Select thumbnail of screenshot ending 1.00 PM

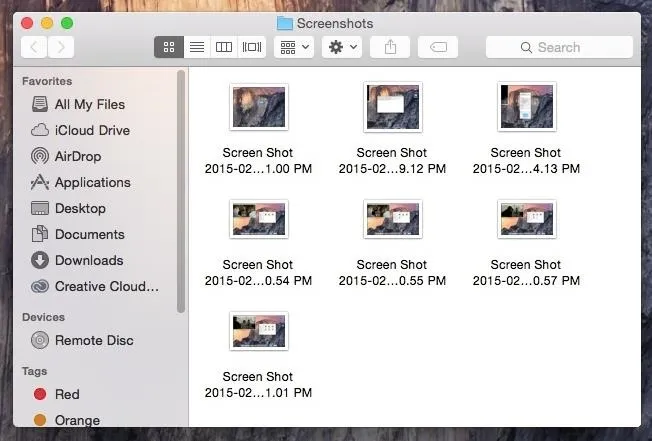pos(259,107)
